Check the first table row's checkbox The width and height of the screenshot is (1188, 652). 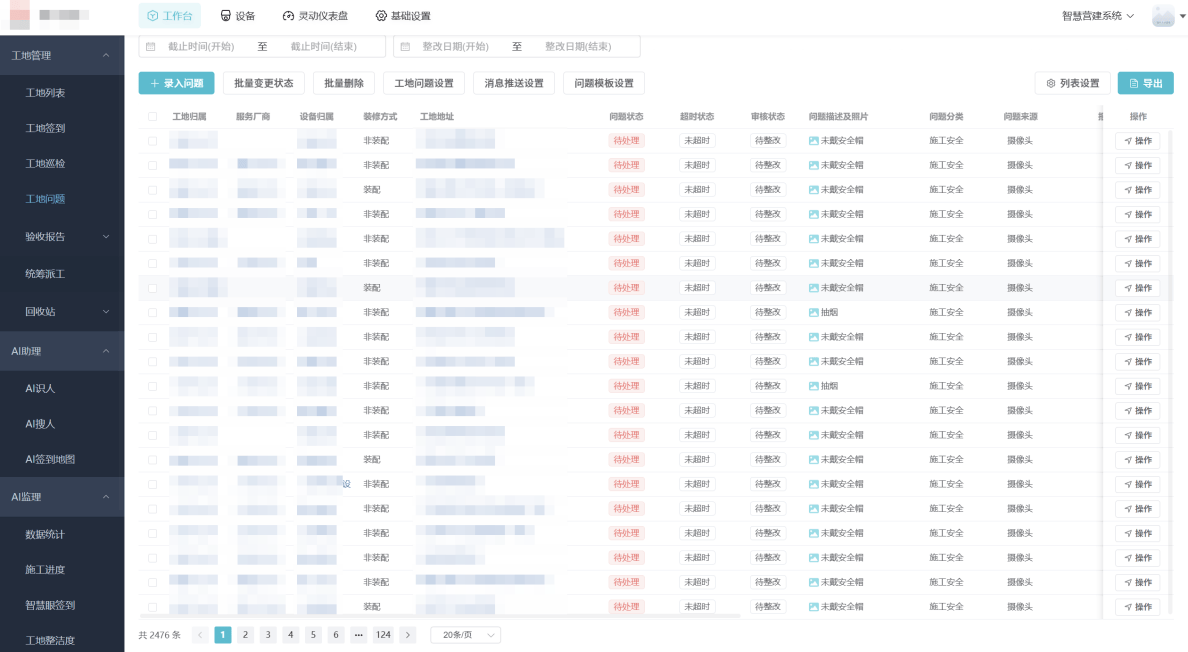coord(153,141)
